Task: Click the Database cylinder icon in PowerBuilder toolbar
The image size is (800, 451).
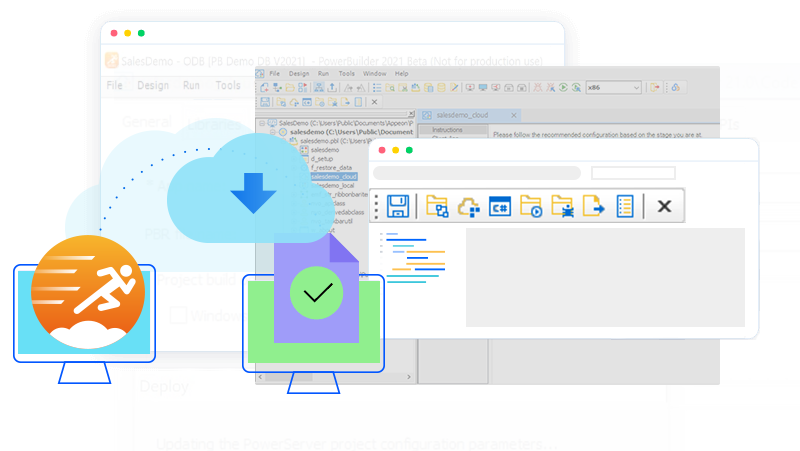Action: [x=441, y=88]
